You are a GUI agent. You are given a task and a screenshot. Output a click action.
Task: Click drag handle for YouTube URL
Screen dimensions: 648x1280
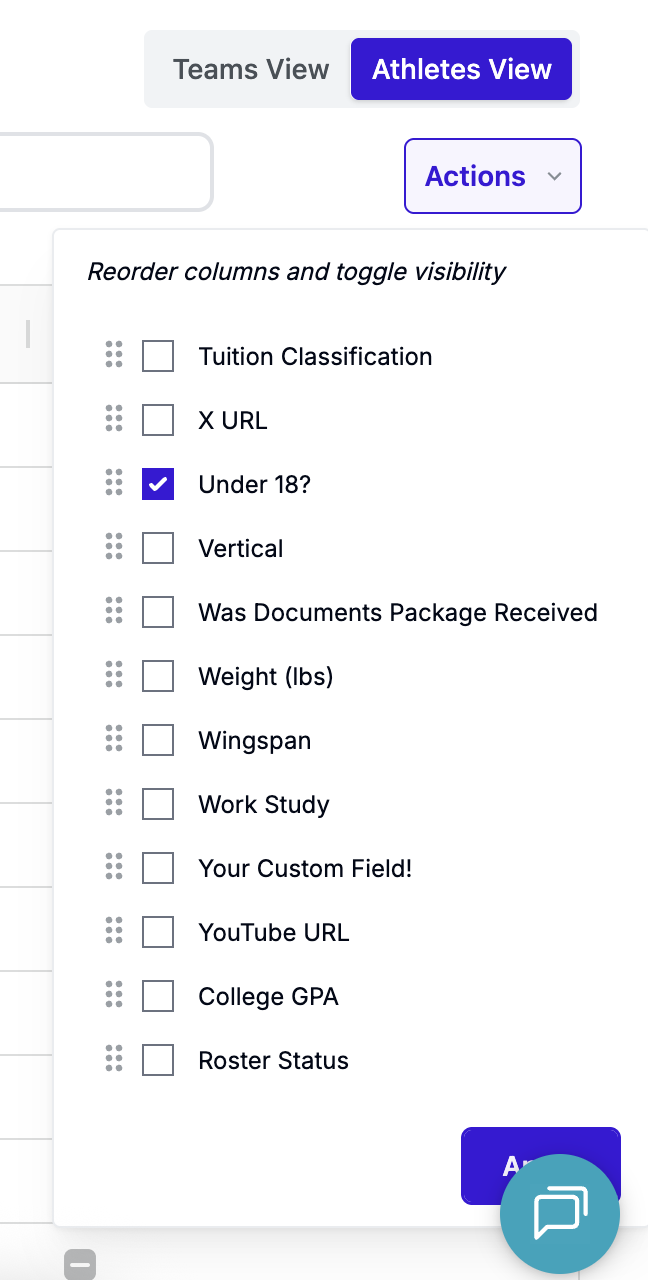click(x=114, y=931)
